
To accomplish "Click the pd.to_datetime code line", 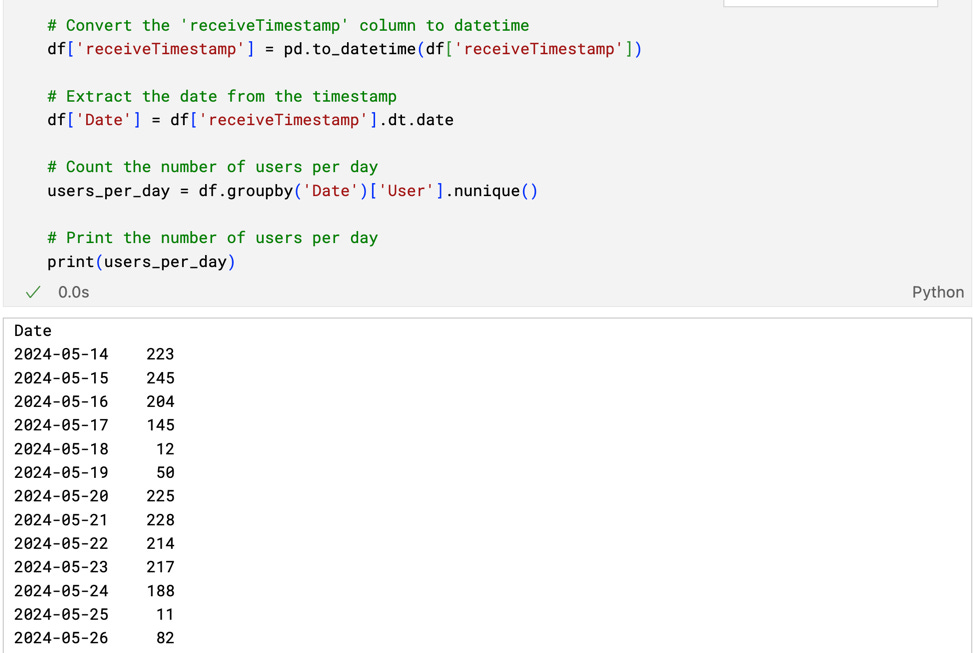I will coord(344,49).
